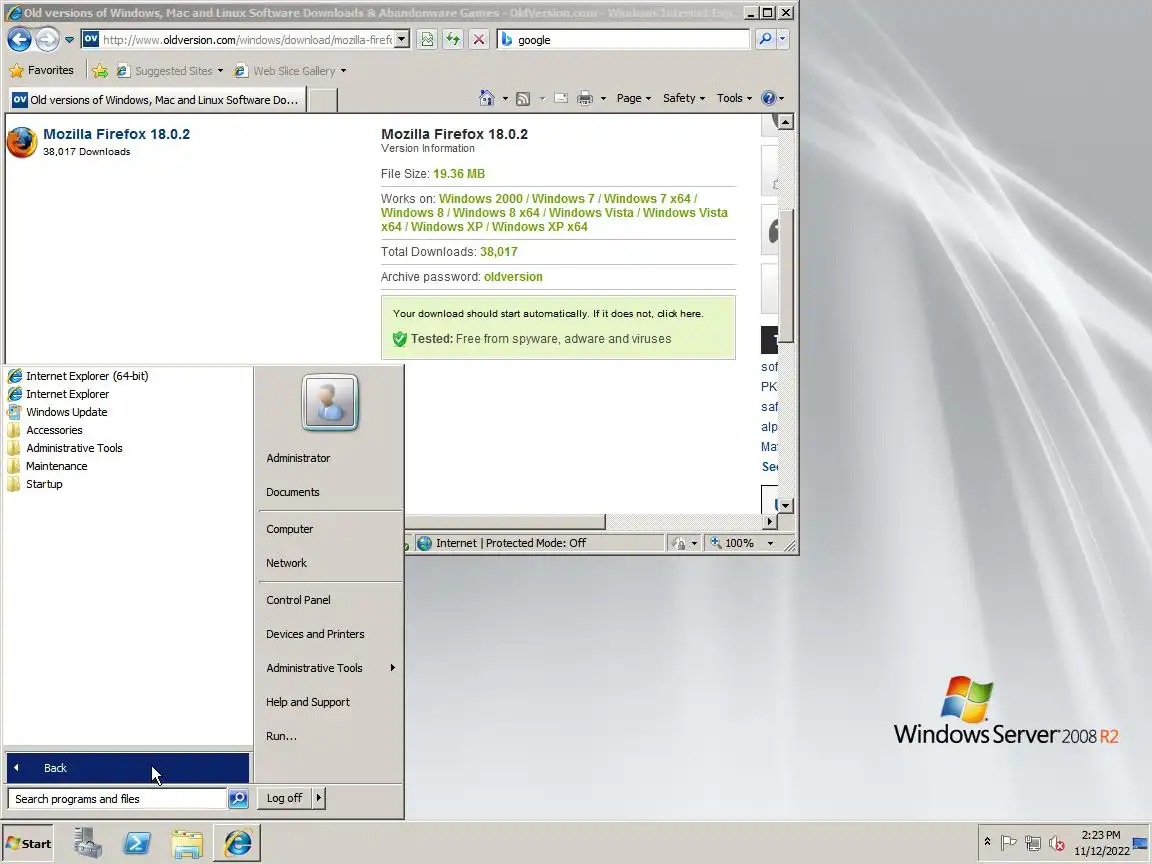This screenshot has width=1152, height=864.
Task: Click the Firefox logo image
Action: 22,142
